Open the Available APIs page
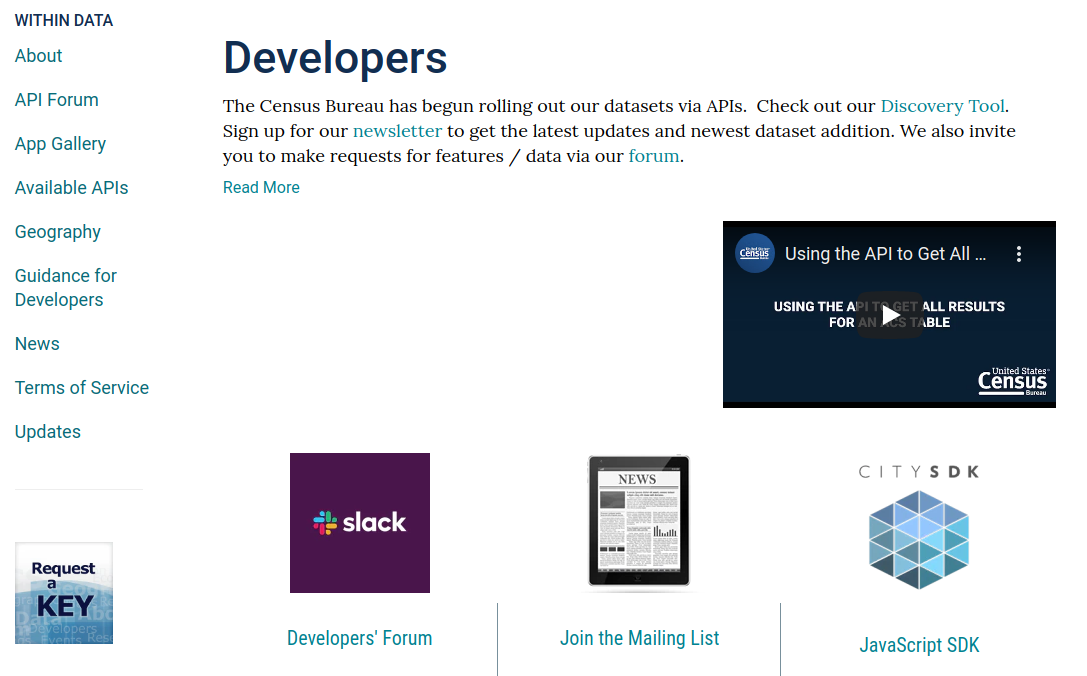1087x676 pixels. (x=71, y=188)
